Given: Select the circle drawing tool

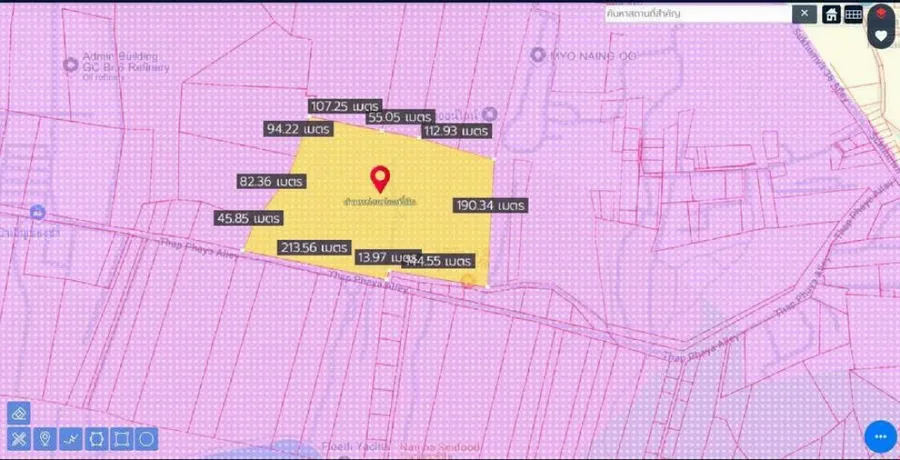Looking at the screenshot, I should 147,439.
